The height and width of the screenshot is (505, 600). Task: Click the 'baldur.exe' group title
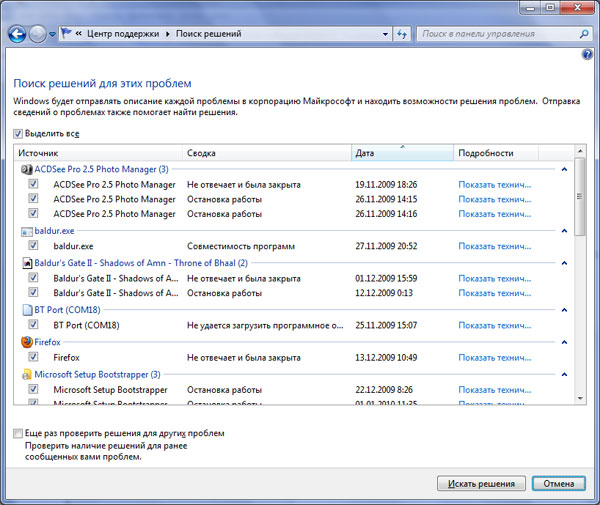click(54, 231)
